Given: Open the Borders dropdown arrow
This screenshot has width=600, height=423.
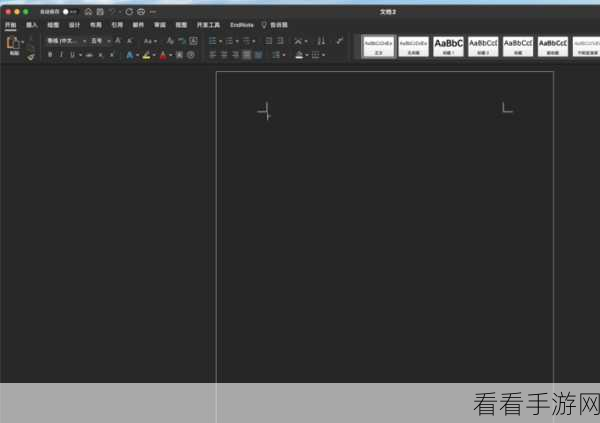Looking at the screenshot, I should coord(324,56).
